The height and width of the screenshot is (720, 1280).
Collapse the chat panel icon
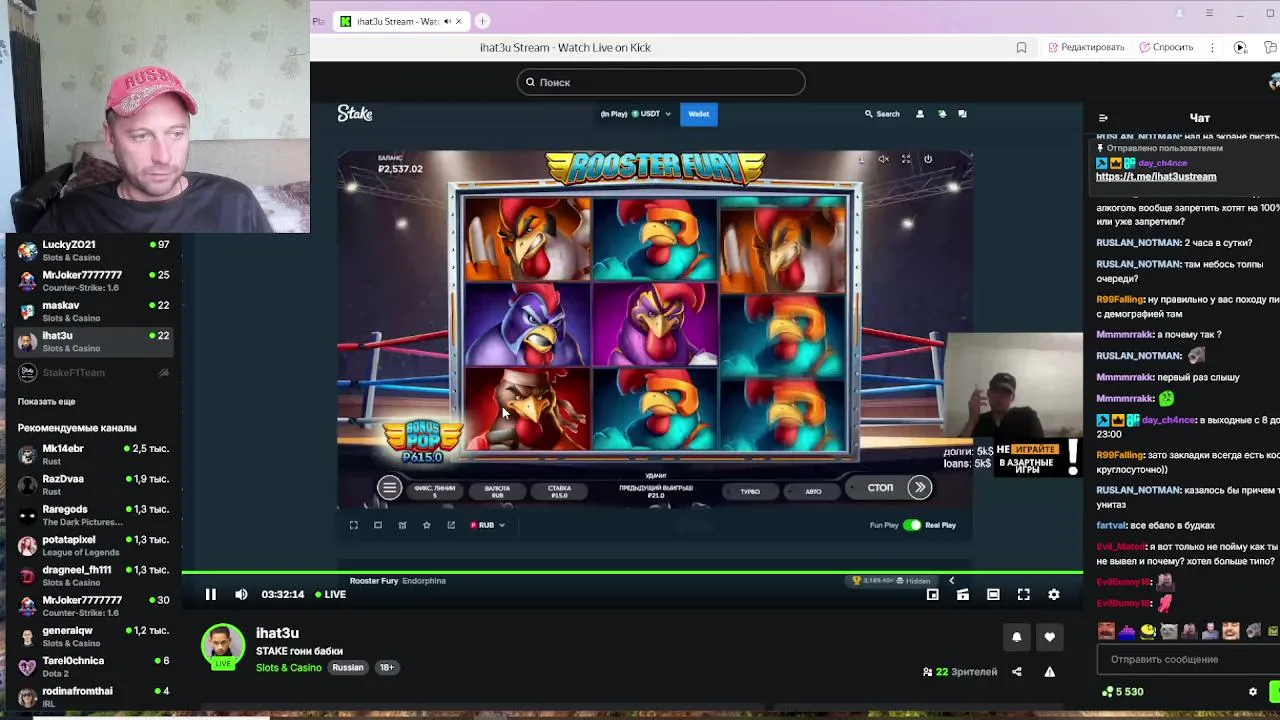coord(1103,118)
